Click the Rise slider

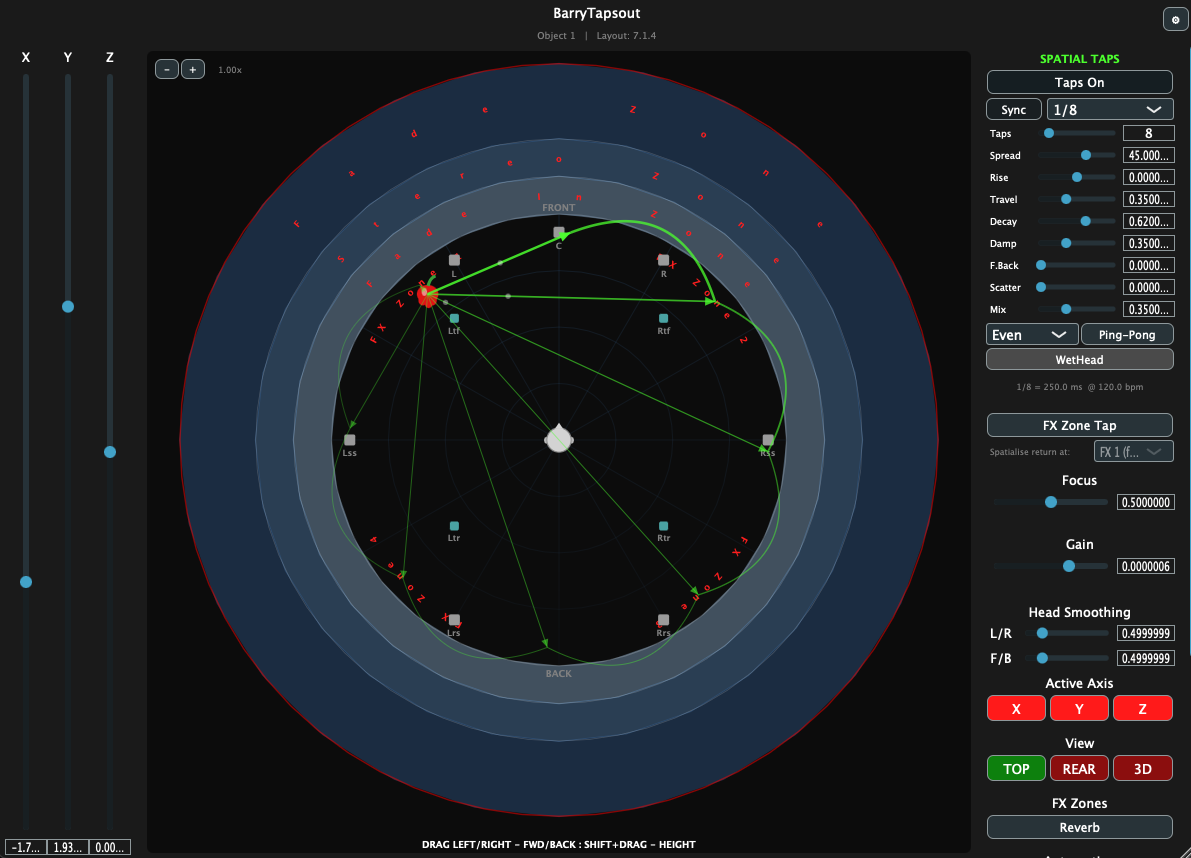pyautogui.click(x=1077, y=177)
